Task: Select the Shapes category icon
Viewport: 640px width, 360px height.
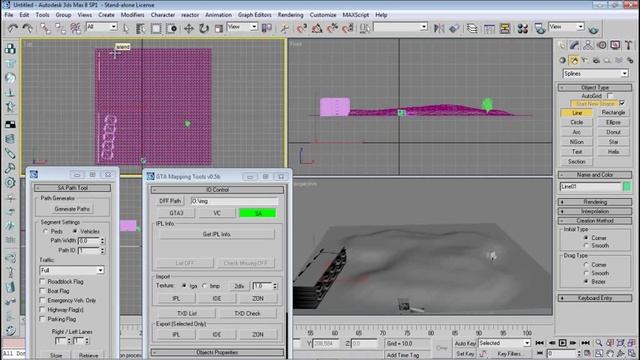Action: [574, 60]
